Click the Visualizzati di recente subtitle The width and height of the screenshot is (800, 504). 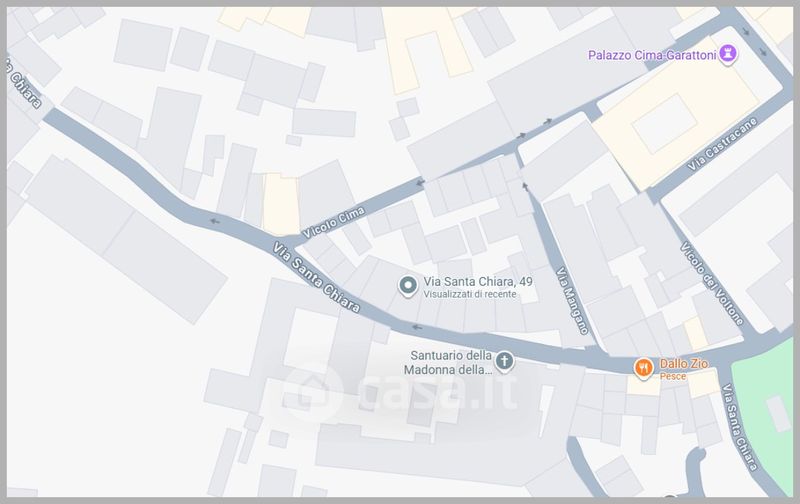pyautogui.click(x=470, y=294)
